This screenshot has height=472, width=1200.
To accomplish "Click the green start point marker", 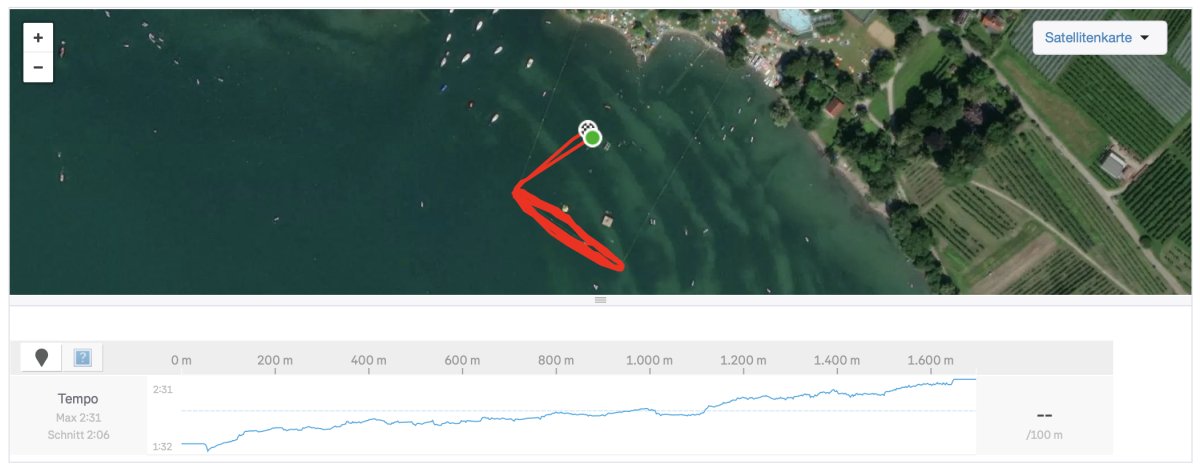I will [593, 138].
